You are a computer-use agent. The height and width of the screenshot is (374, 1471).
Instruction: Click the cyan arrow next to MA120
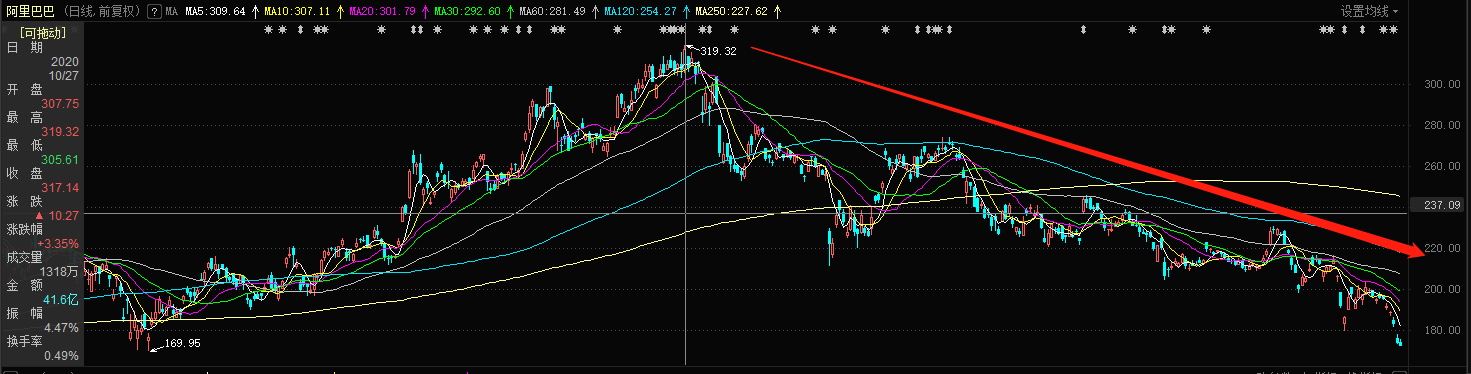[686, 12]
